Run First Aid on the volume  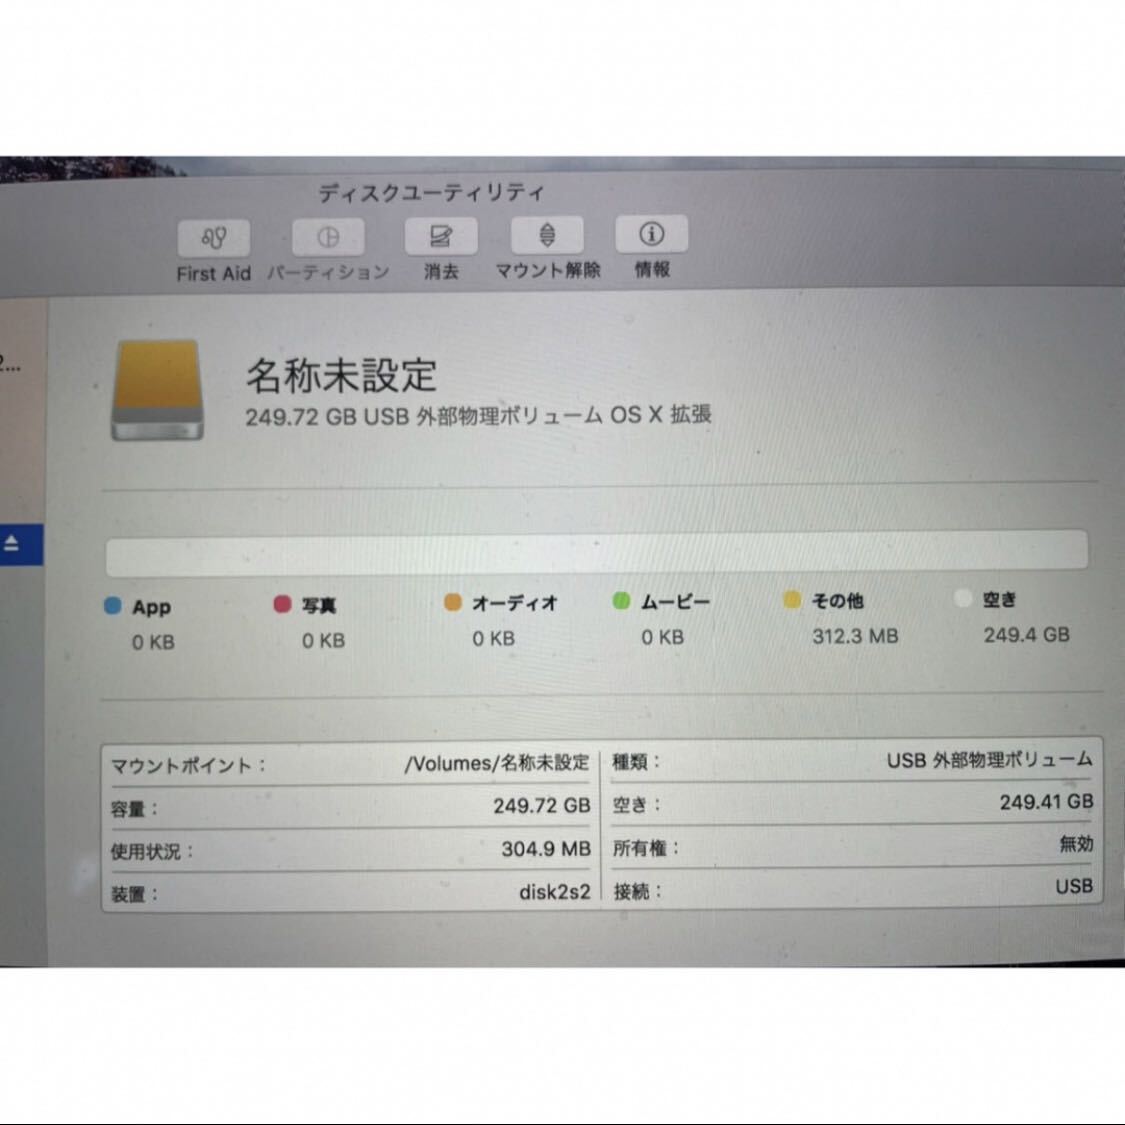pyautogui.click(x=212, y=238)
